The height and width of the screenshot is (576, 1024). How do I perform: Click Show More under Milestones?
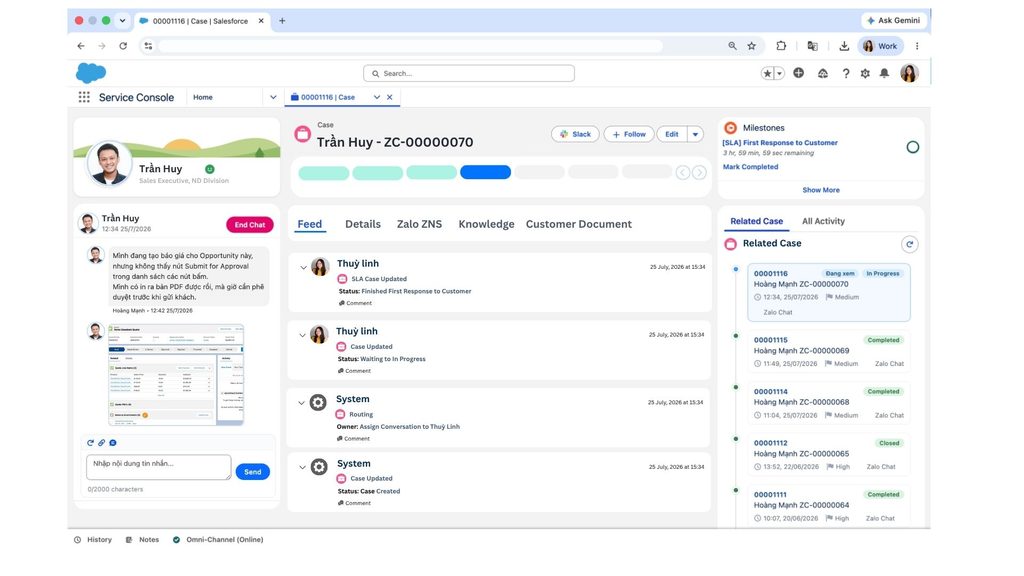[x=821, y=190]
